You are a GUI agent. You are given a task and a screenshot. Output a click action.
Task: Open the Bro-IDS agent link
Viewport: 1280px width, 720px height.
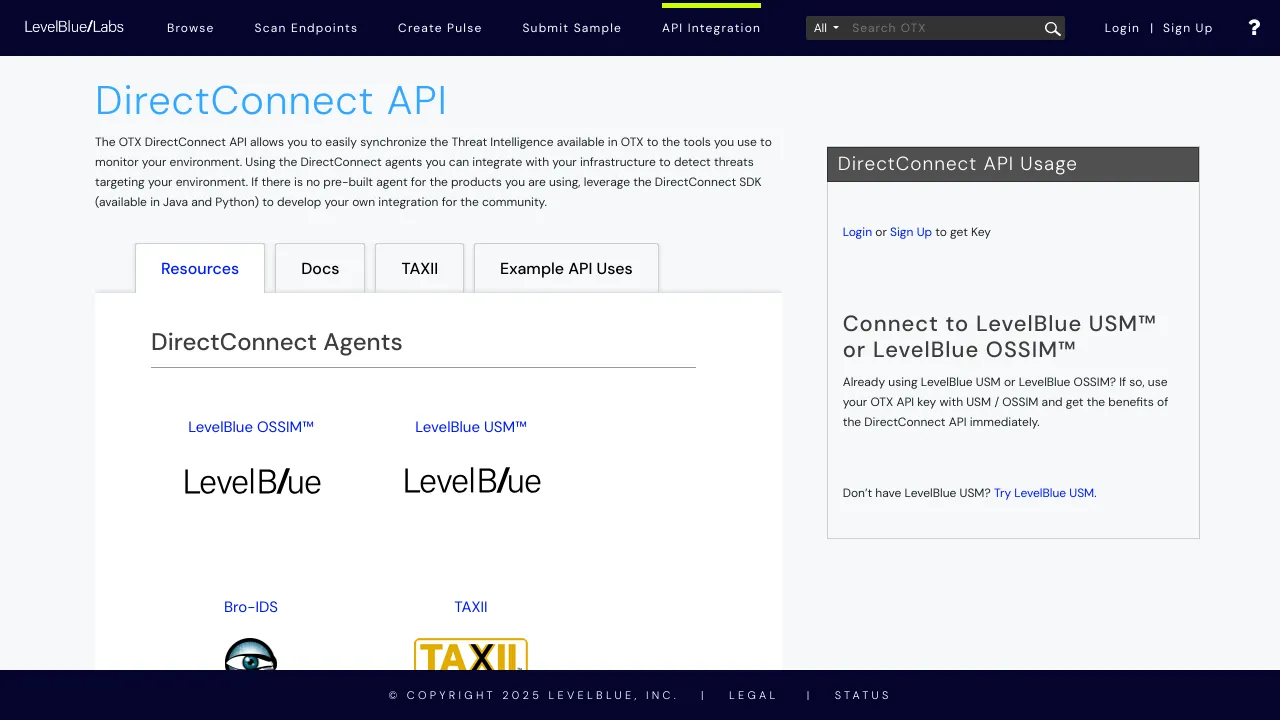(251, 607)
